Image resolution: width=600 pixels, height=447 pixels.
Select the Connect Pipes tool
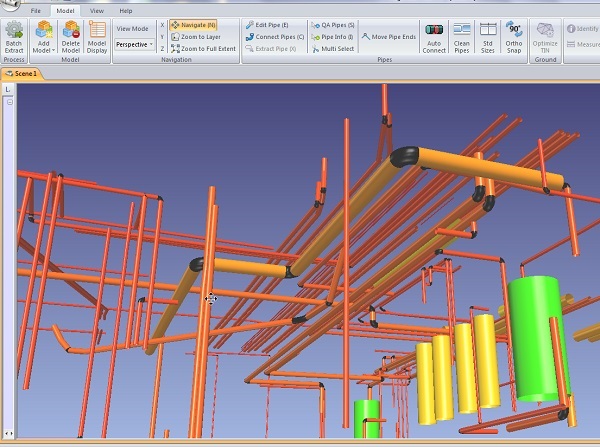pyautogui.click(x=275, y=36)
